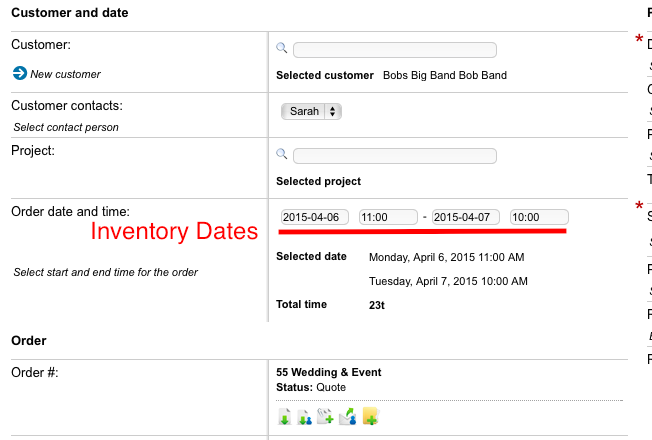The height and width of the screenshot is (440, 652).
Task: Open the New customer link
Action: [x=65, y=74]
